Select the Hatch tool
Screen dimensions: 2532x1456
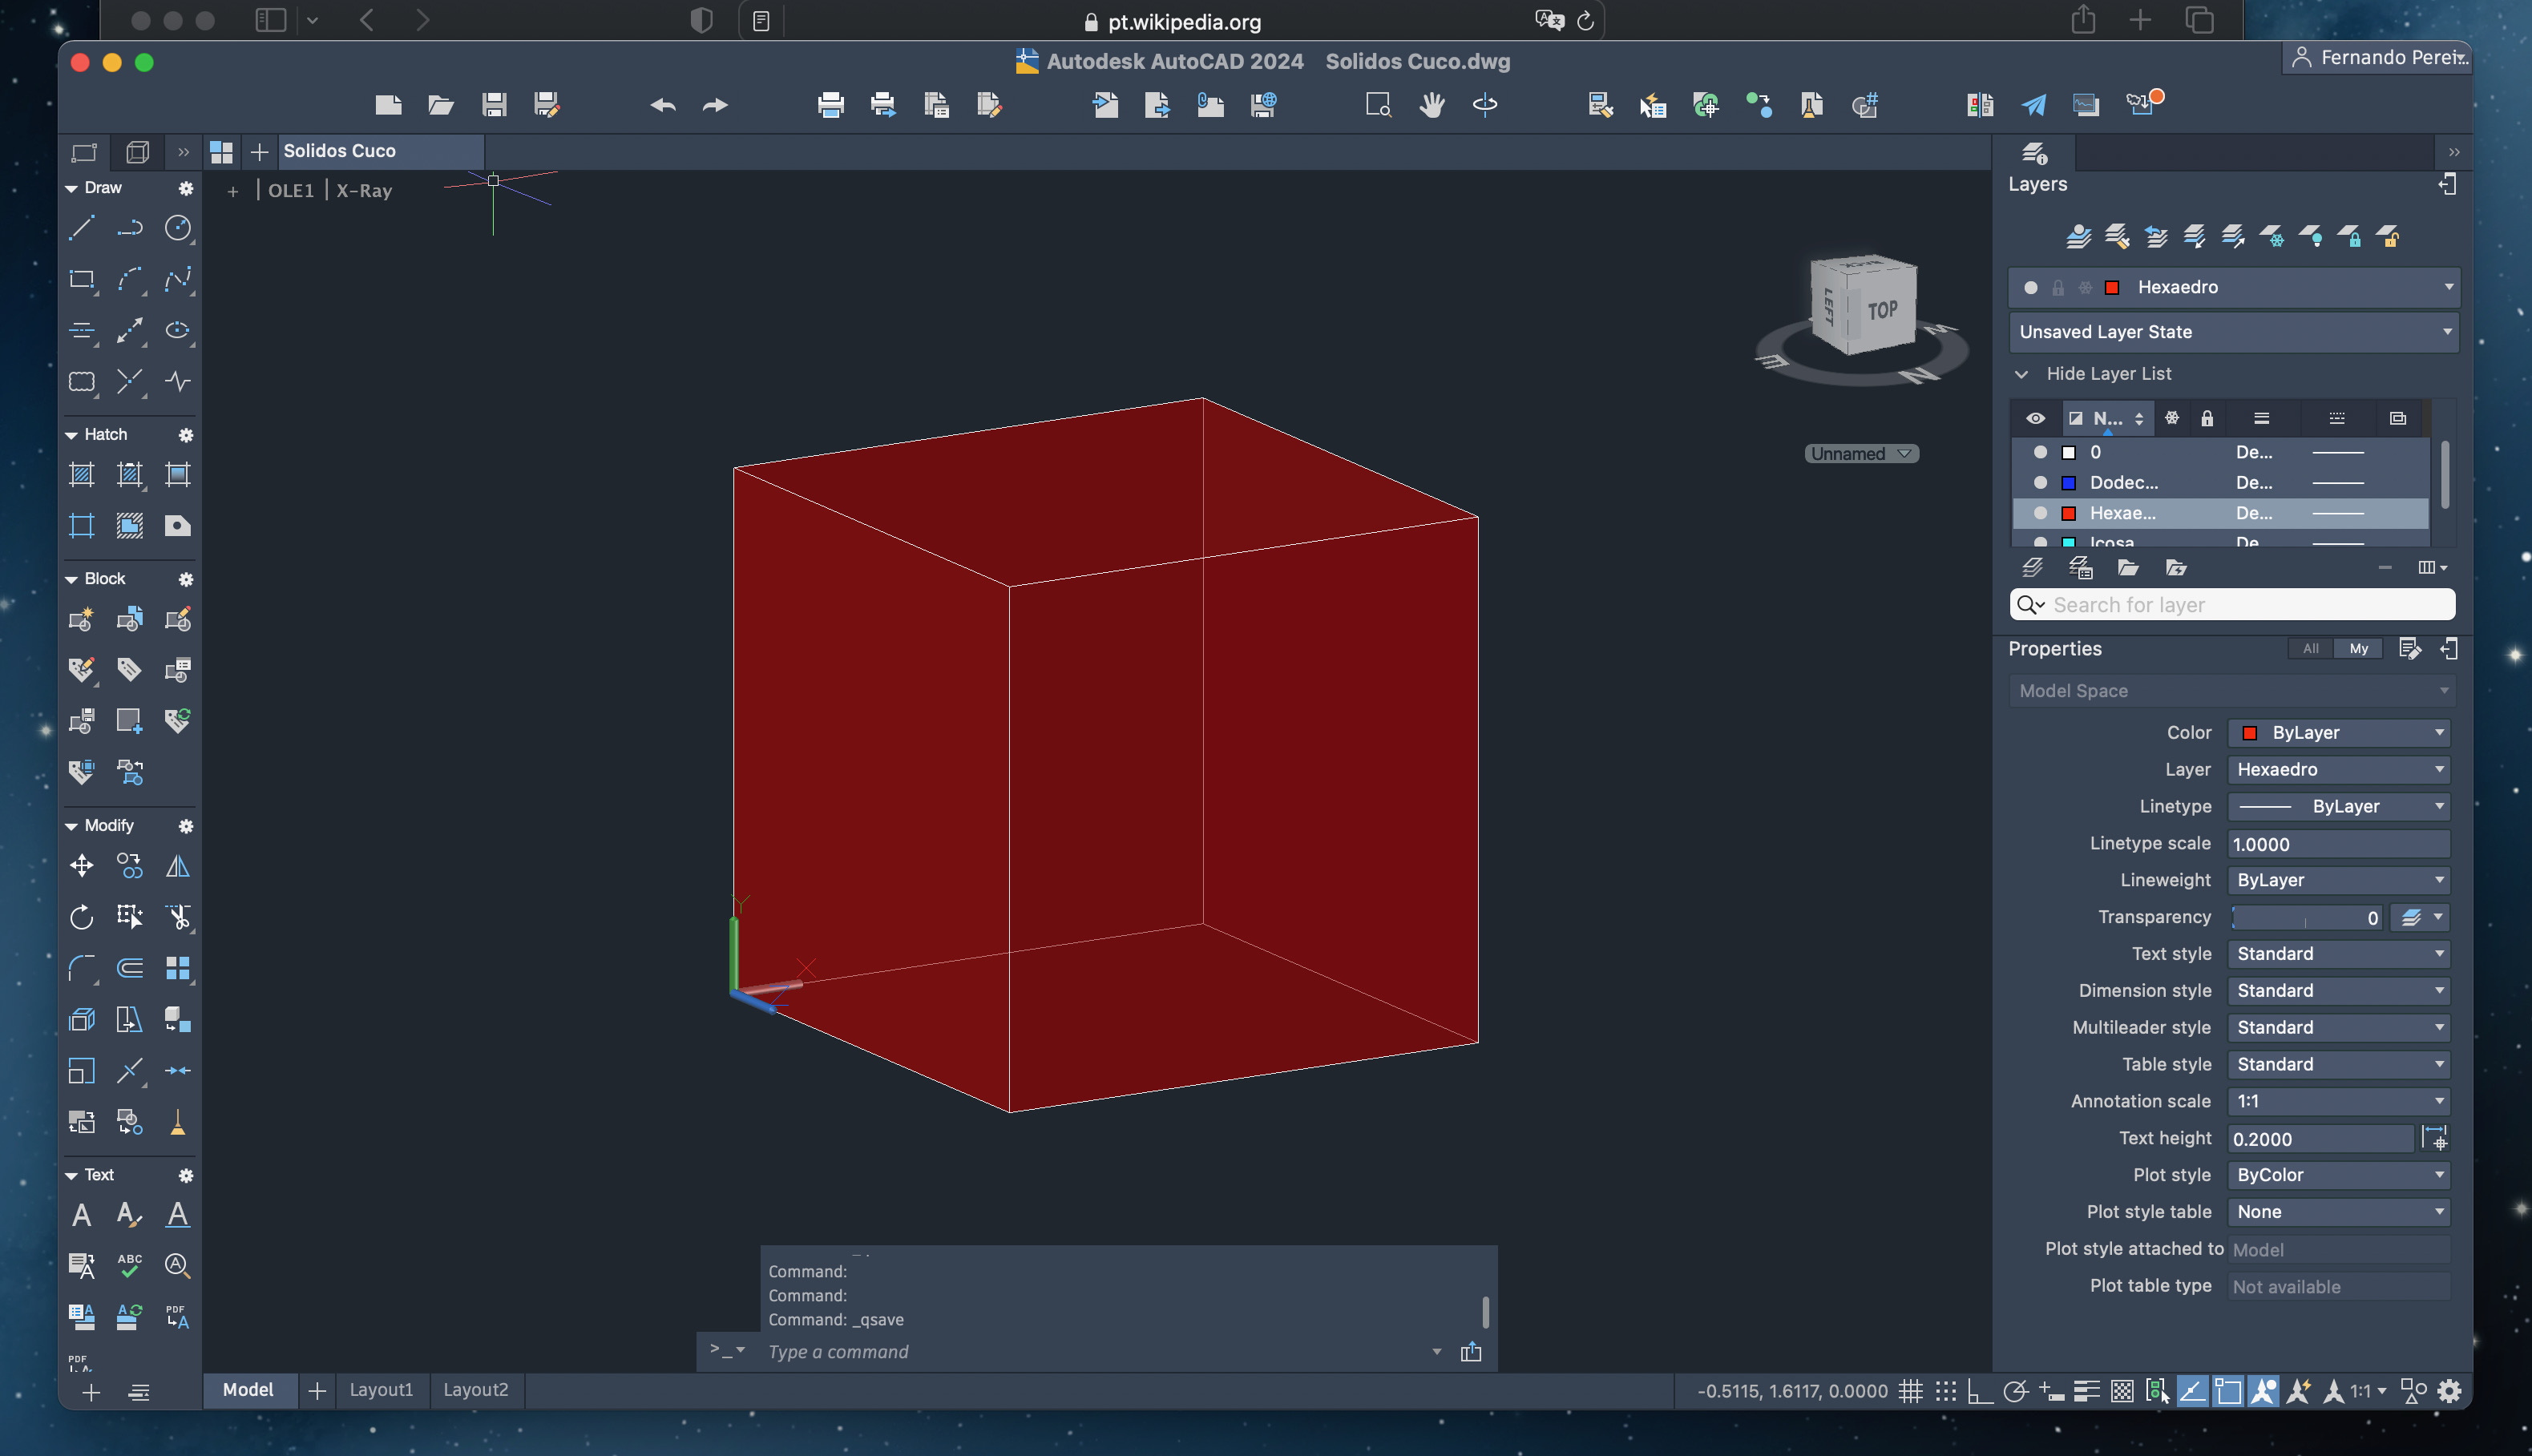(x=81, y=474)
